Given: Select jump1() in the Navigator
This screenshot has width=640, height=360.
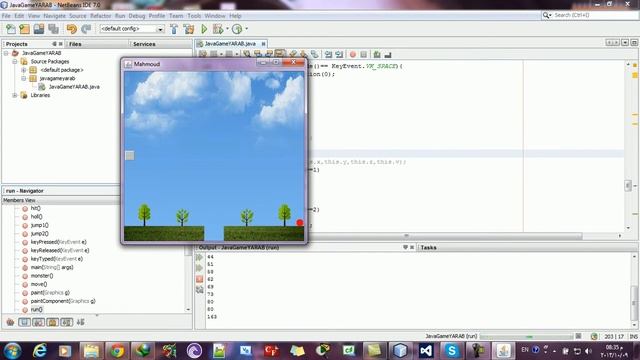Looking at the screenshot, I should (x=40, y=225).
